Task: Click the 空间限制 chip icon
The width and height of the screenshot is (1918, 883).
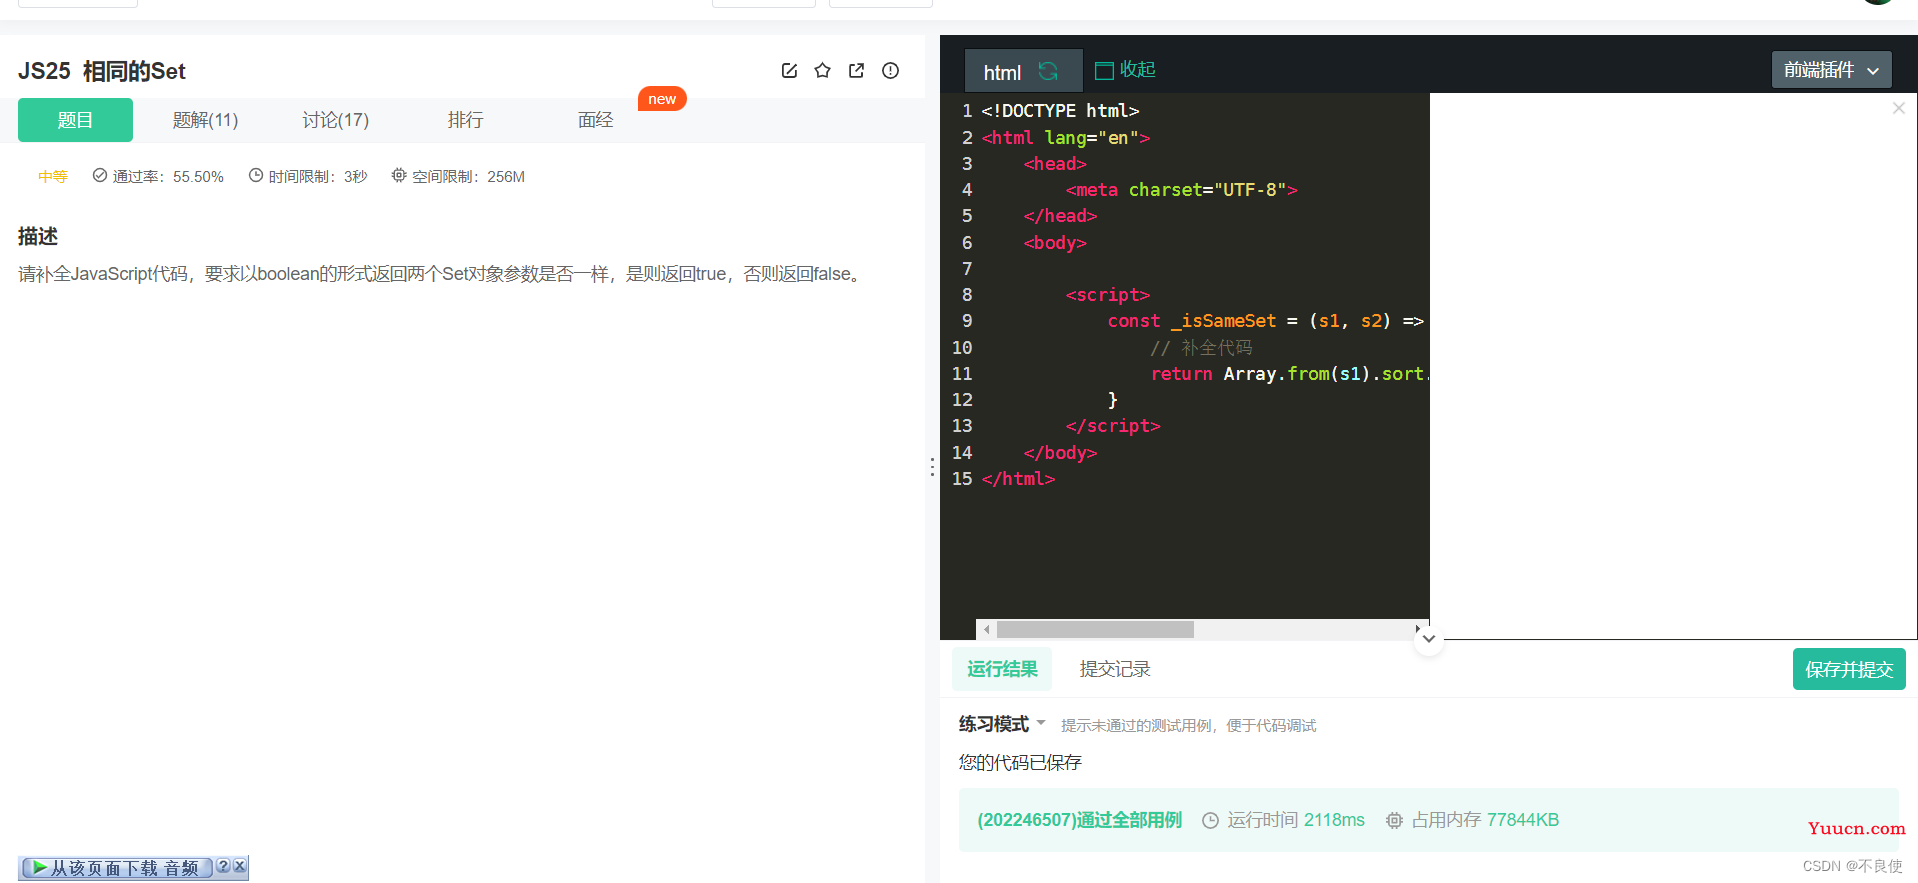Action: [399, 175]
